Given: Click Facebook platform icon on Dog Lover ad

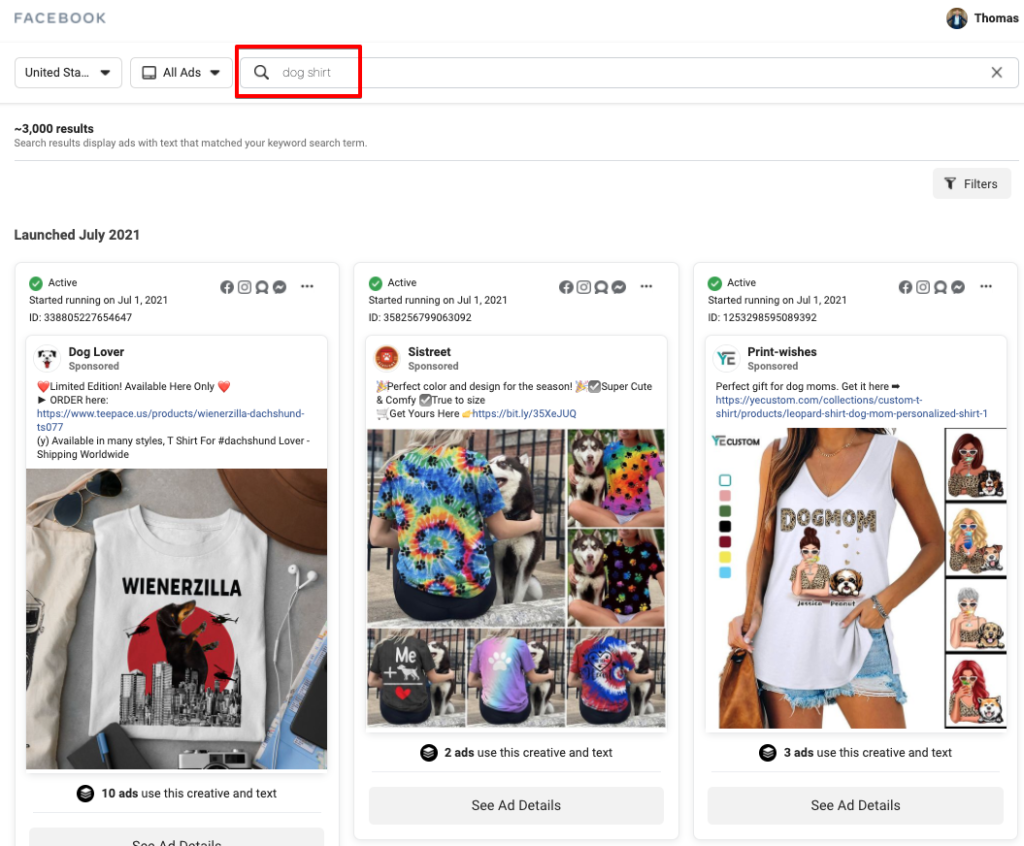Looking at the screenshot, I should point(227,287).
